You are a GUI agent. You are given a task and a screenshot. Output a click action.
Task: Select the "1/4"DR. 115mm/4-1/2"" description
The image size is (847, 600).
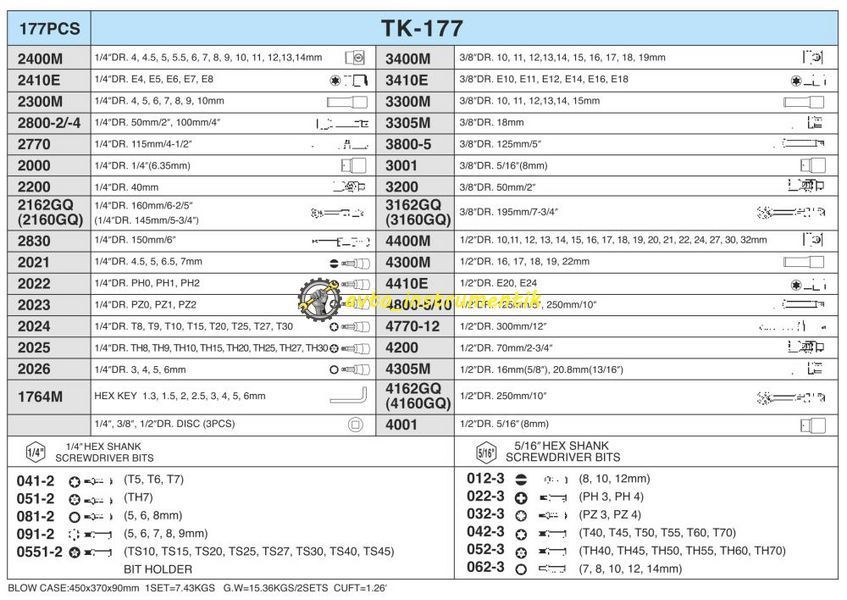coord(143,144)
